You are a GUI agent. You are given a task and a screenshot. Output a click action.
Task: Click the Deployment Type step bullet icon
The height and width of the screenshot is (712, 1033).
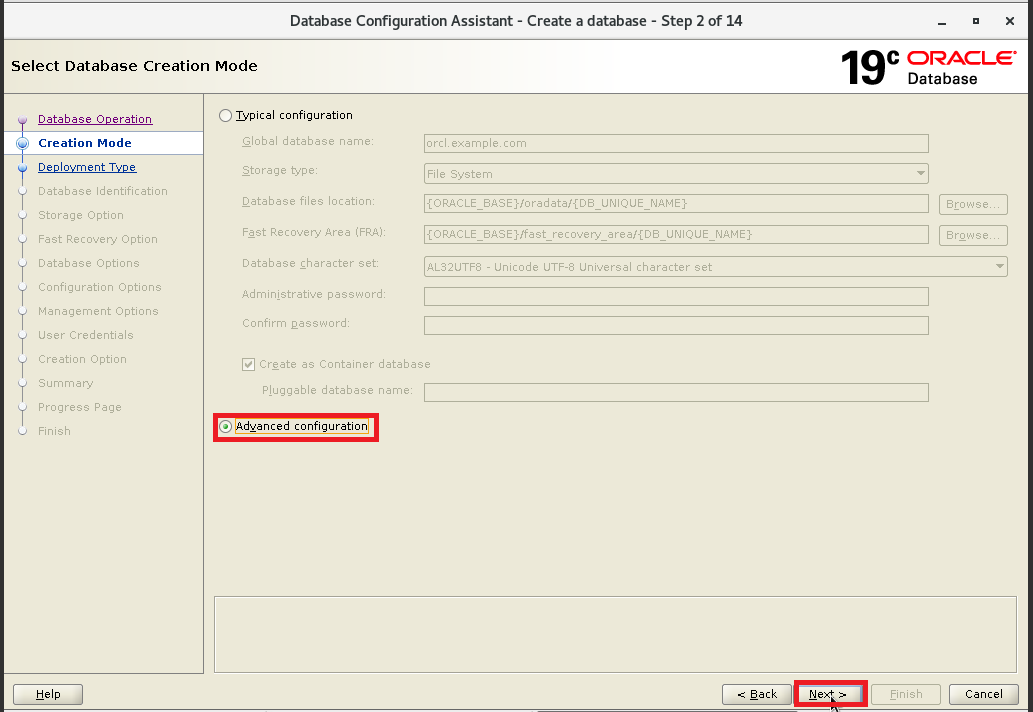[x=22, y=168]
